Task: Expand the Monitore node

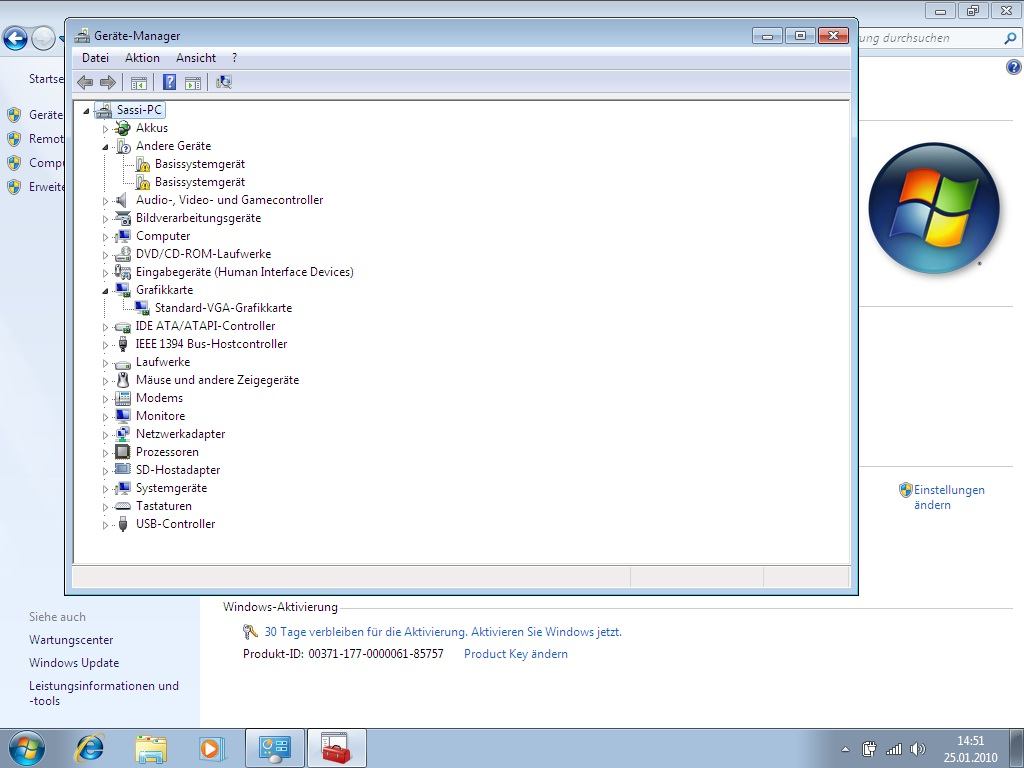Action: [105, 417]
